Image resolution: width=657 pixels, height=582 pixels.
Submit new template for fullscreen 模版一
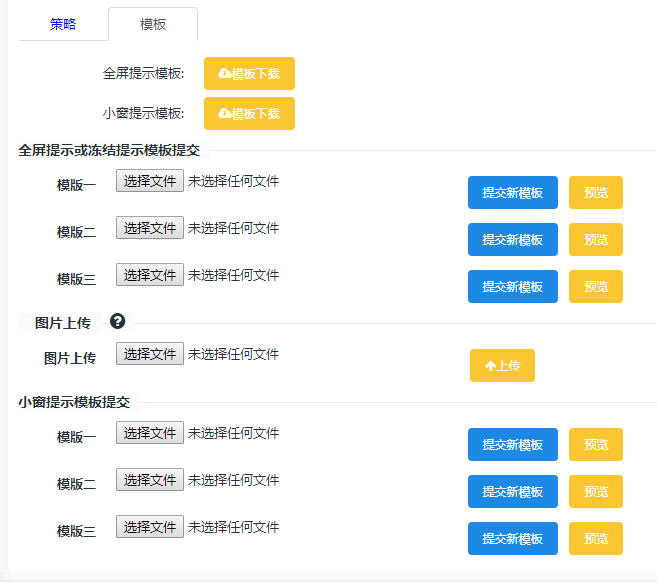click(x=513, y=192)
